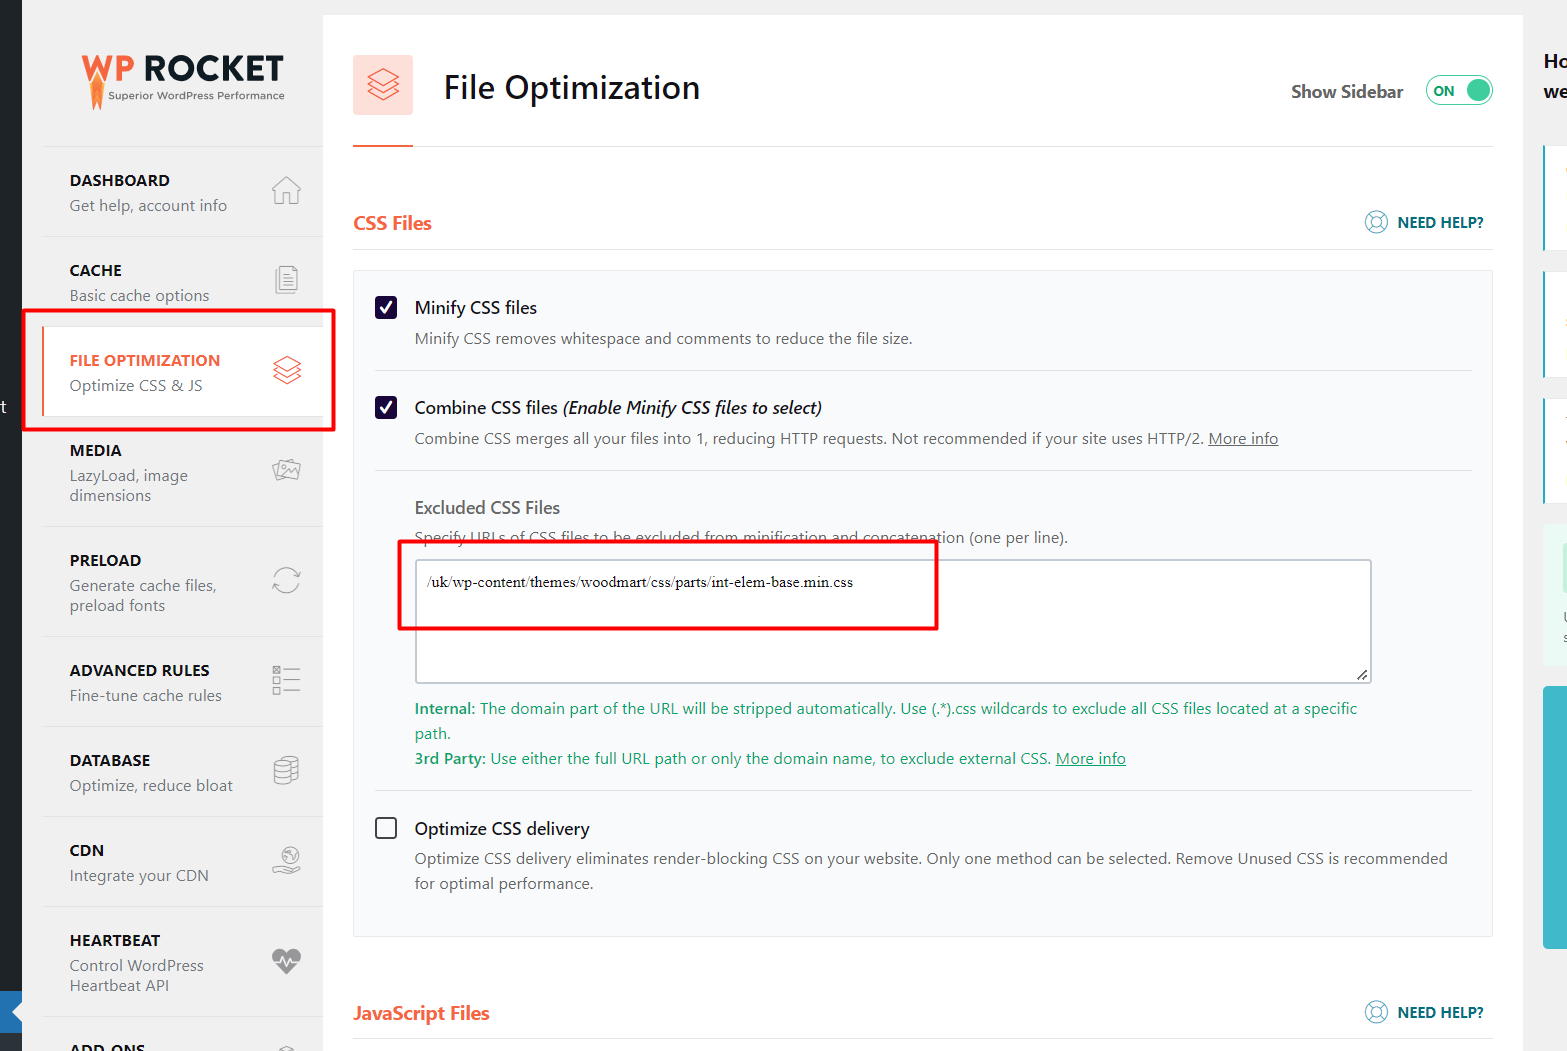Click the Heartbeat heart icon
Image resolution: width=1567 pixels, height=1051 pixels.
pos(286,961)
